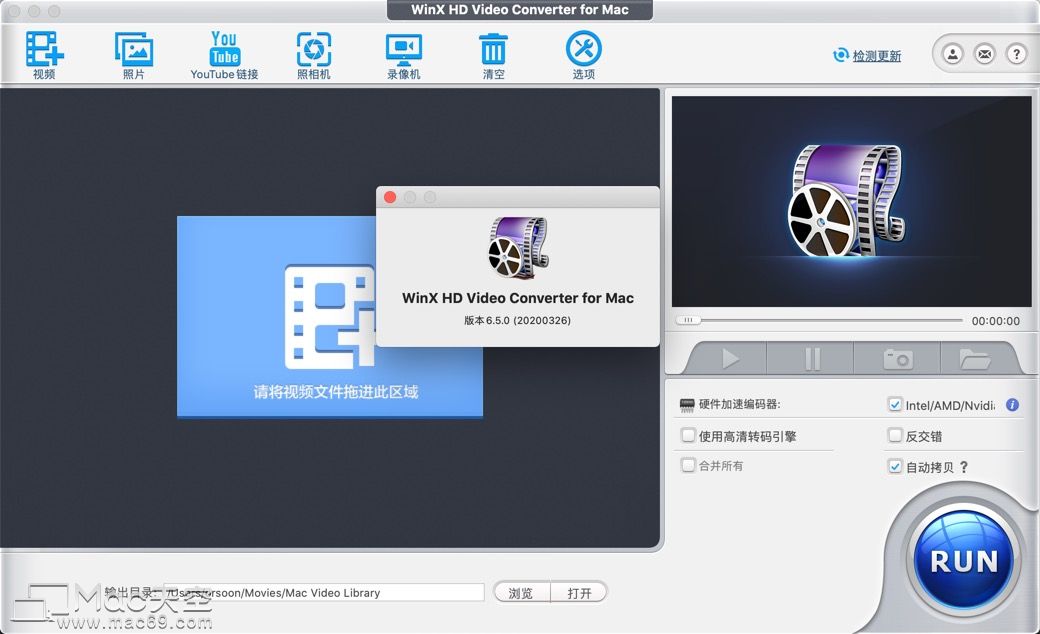Launch the 录像机 screen recorder icon
The width and height of the screenshot is (1040, 634).
point(403,47)
